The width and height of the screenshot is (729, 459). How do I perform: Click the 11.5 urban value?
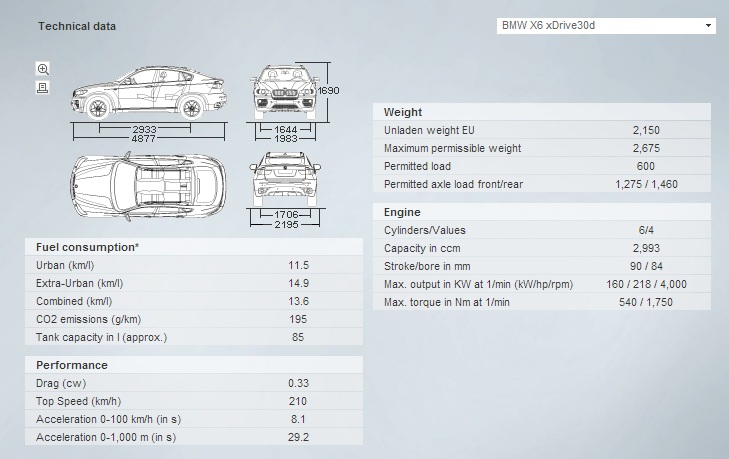point(298,265)
